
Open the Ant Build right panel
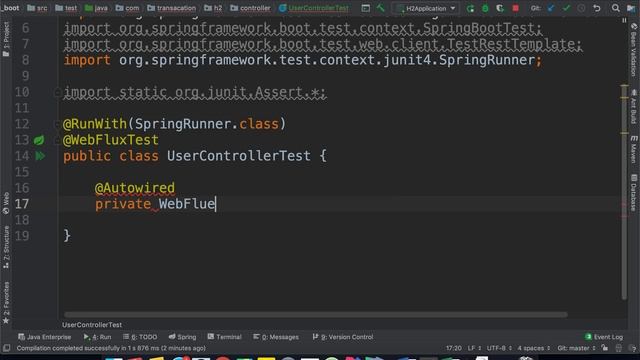pos(633,107)
